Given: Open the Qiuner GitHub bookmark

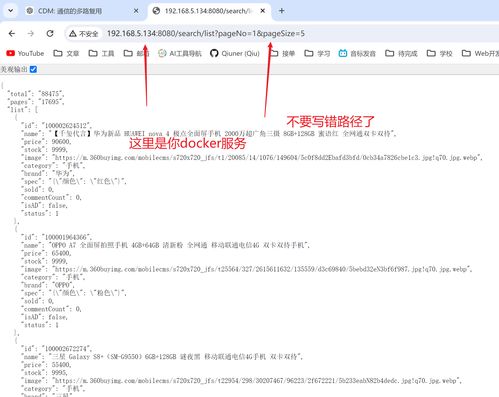Looking at the screenshot, I should click(x=235, y=53).
